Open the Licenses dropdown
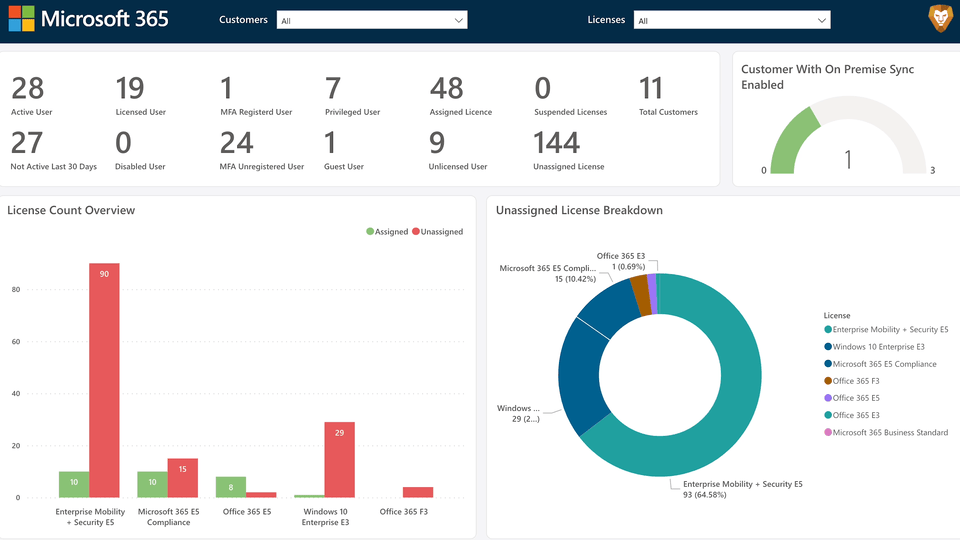 [732, 20]
